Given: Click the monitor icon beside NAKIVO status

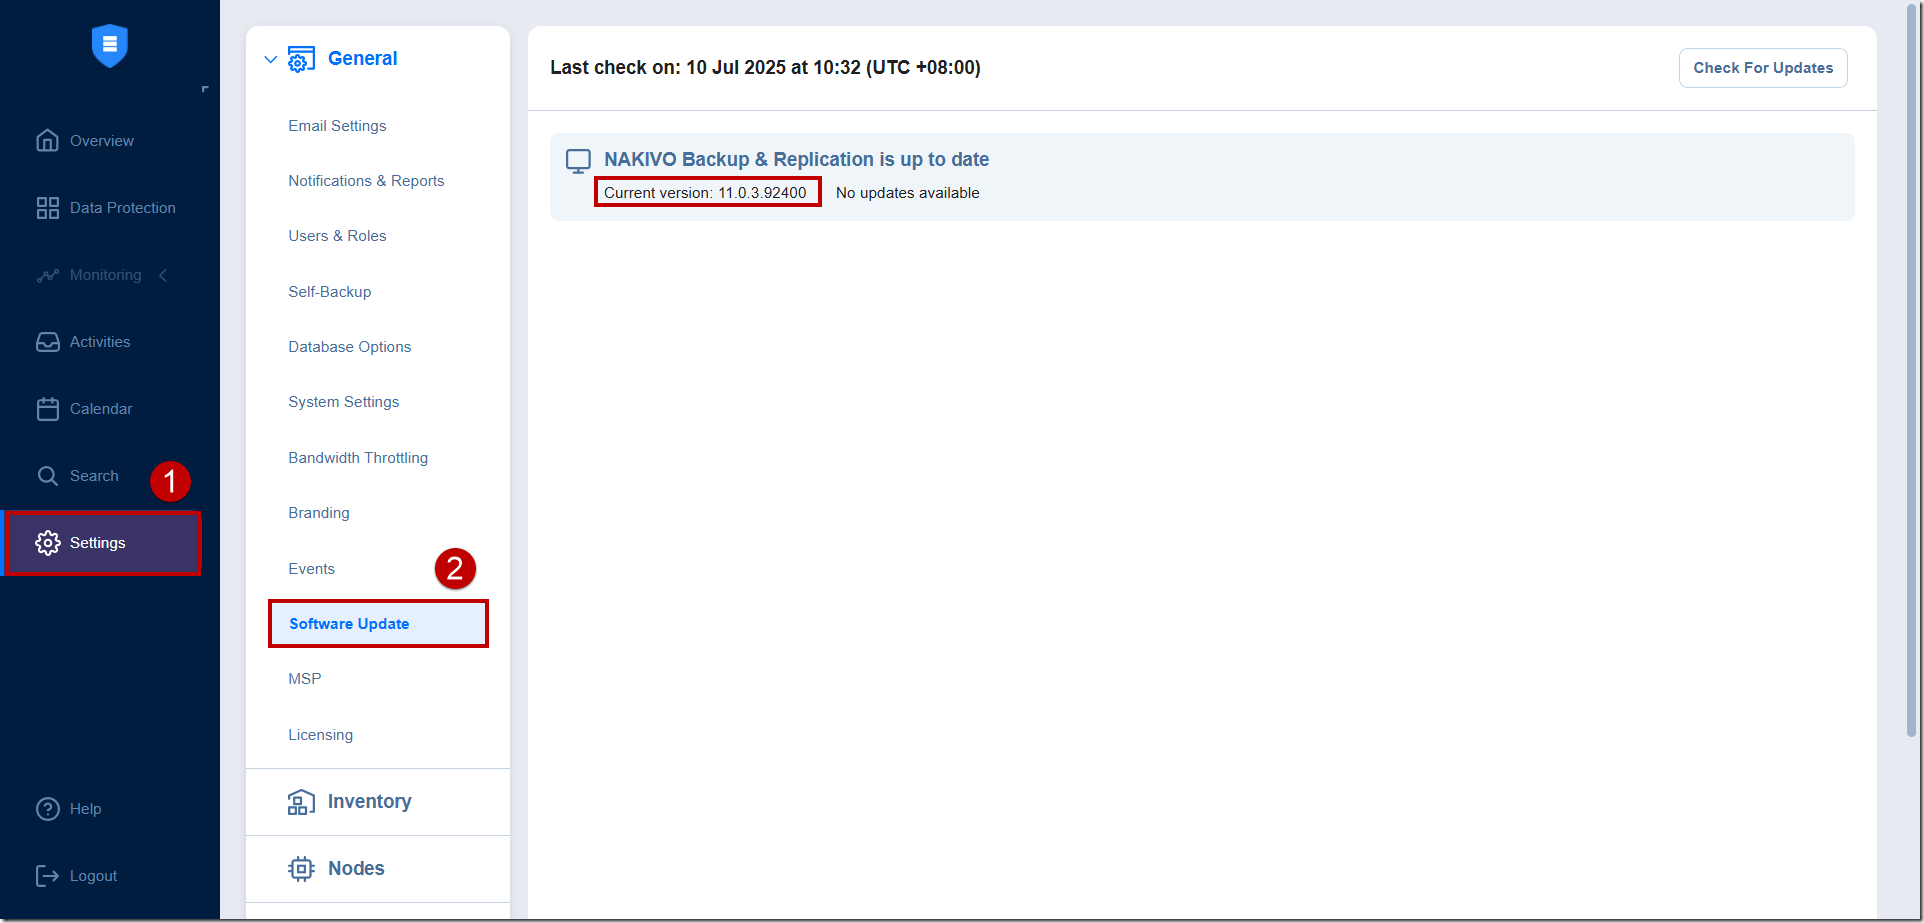Looking at the screenshot, I should click(x=578, y=161).
